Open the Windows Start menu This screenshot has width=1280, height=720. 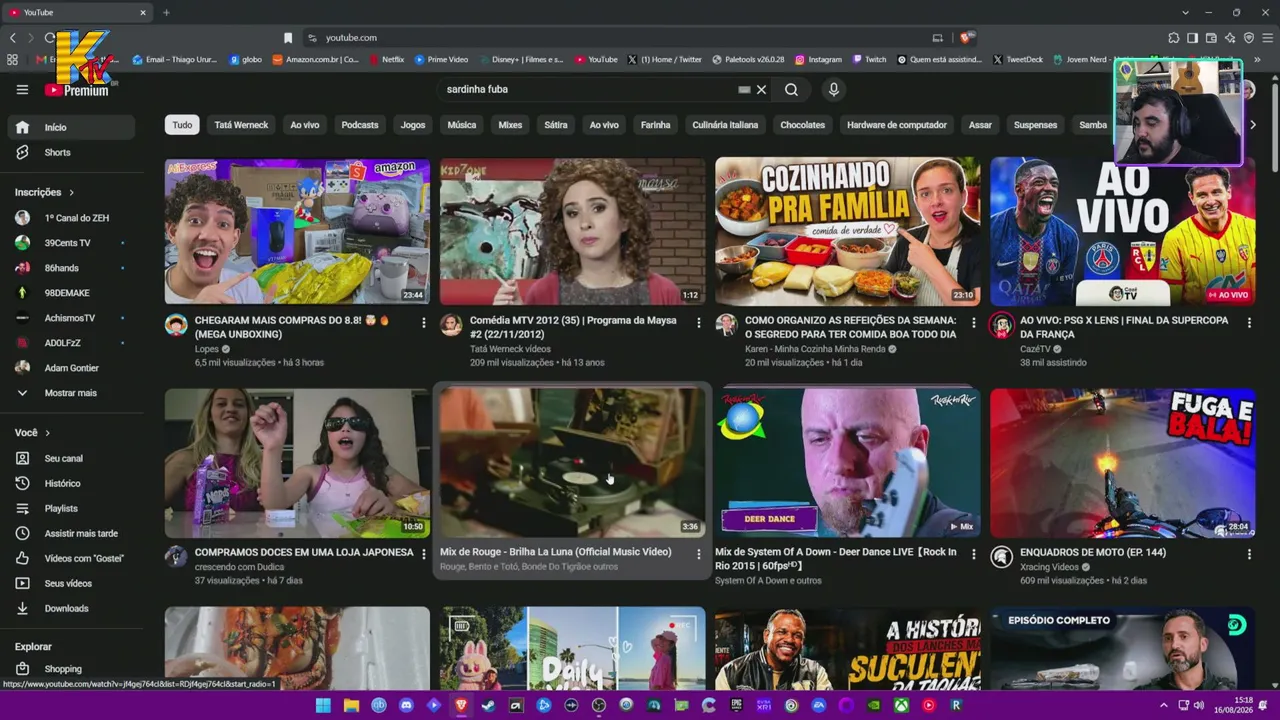(x=323, y=705)
